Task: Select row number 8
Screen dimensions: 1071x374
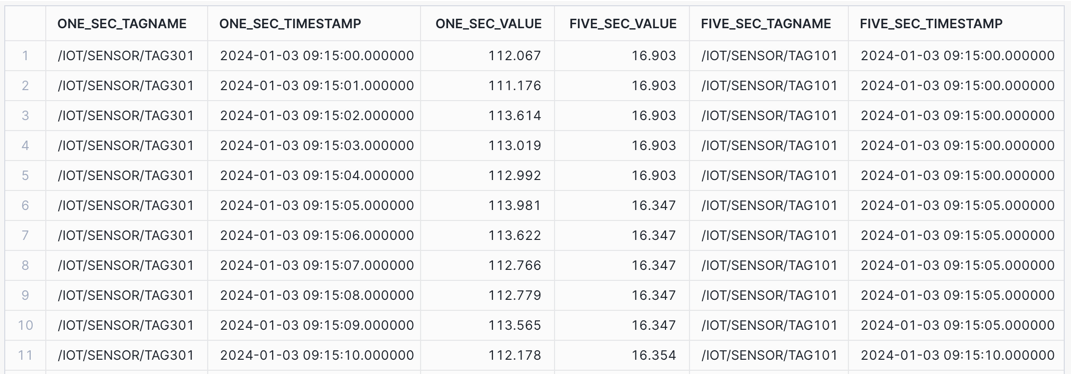Action: [x=25, y=265]
